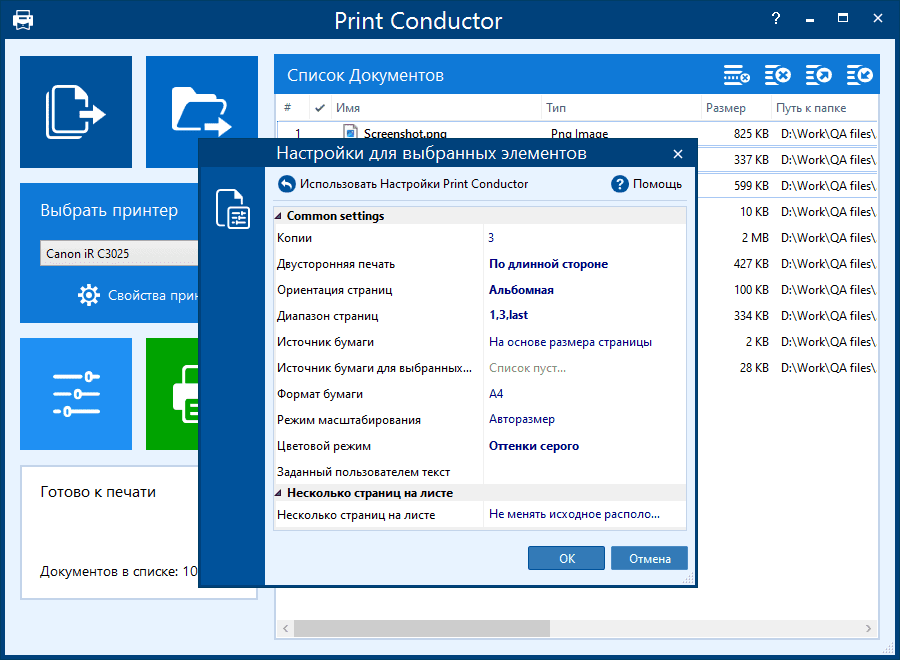
Task: Close the Настройки для выбранных элементов dialog
Action: click(678, 154)
